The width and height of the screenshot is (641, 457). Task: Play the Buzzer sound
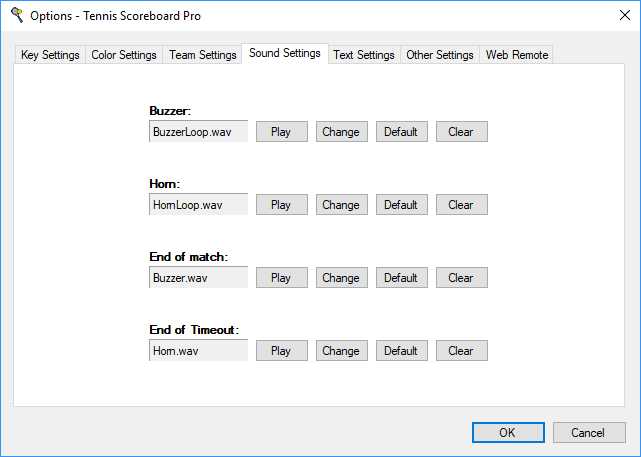click(281, 132)
